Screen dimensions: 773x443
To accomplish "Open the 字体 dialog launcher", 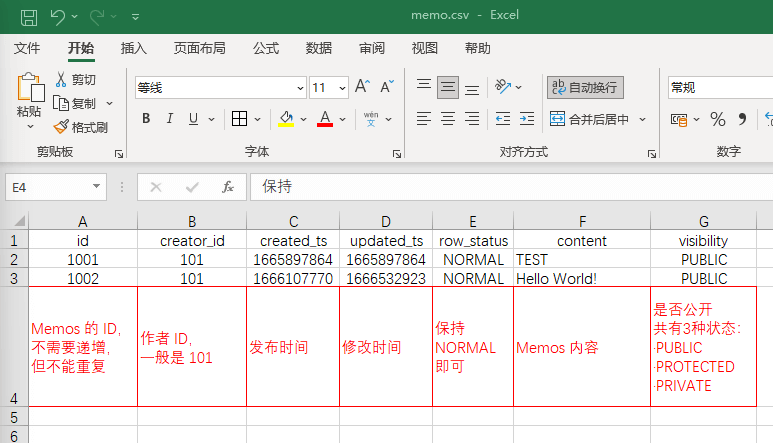I will coord(397,154).
